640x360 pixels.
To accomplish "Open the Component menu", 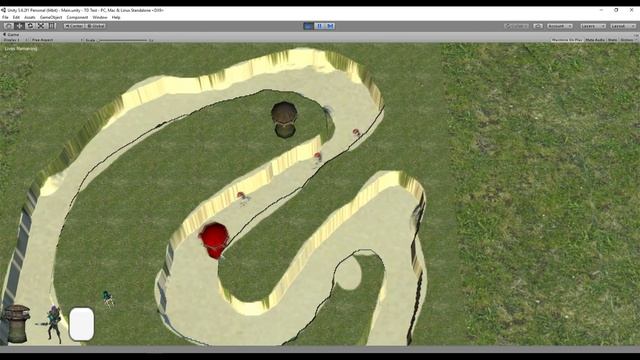I will click(x=77, y=17).
